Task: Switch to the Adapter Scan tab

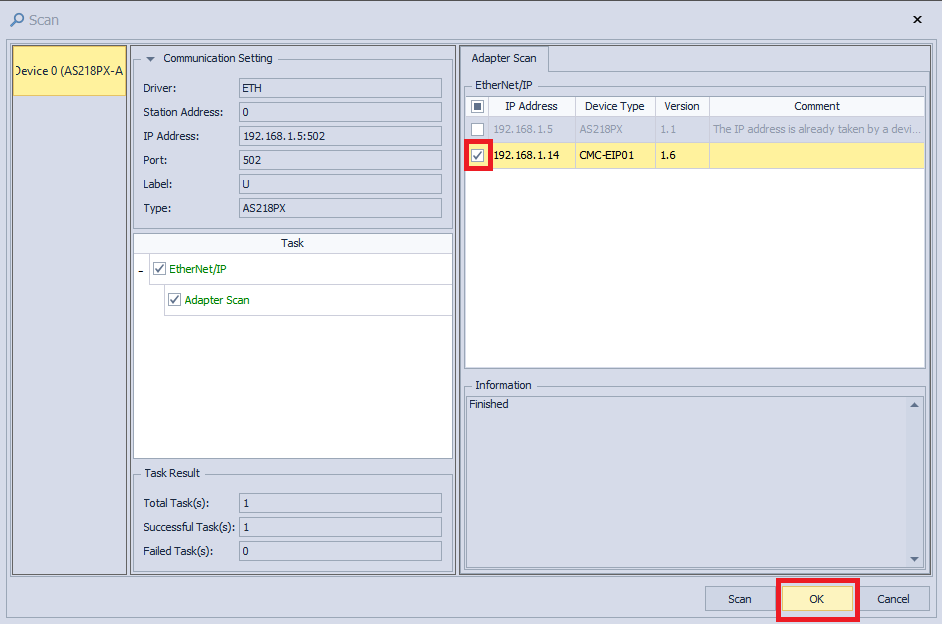Action: pyautogui.click(x=504, y=59)
